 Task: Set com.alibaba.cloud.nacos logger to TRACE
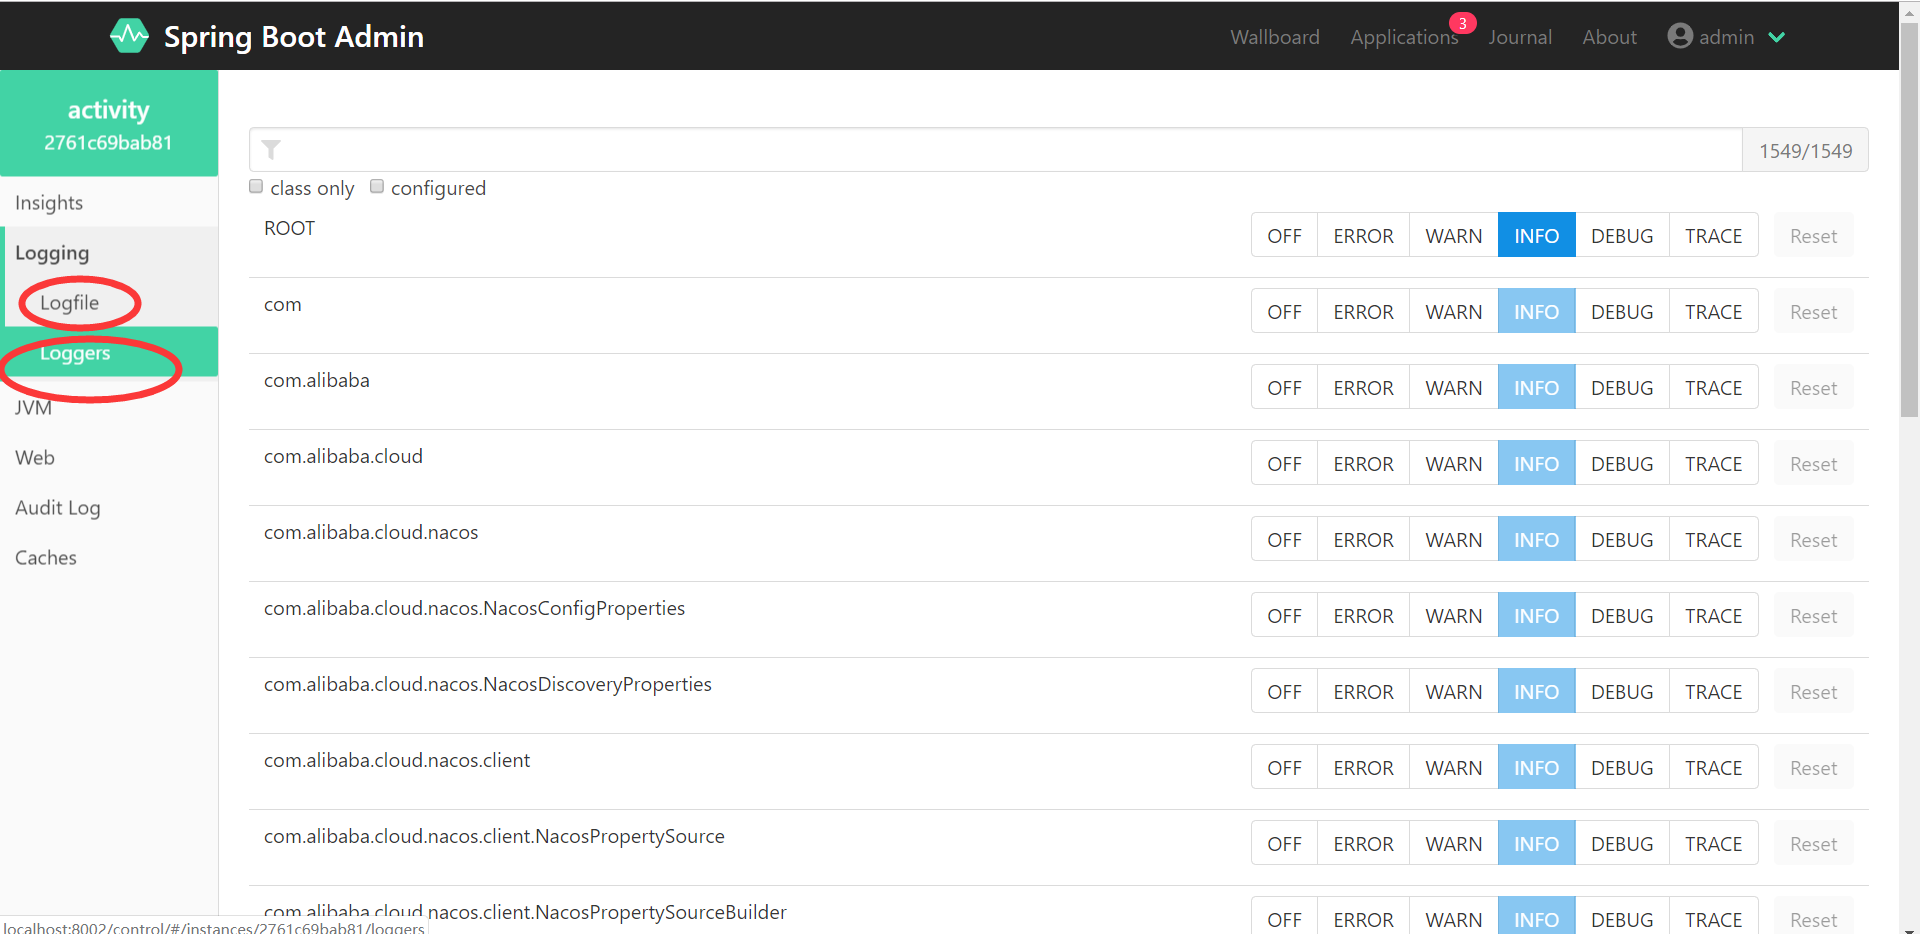1713,539
